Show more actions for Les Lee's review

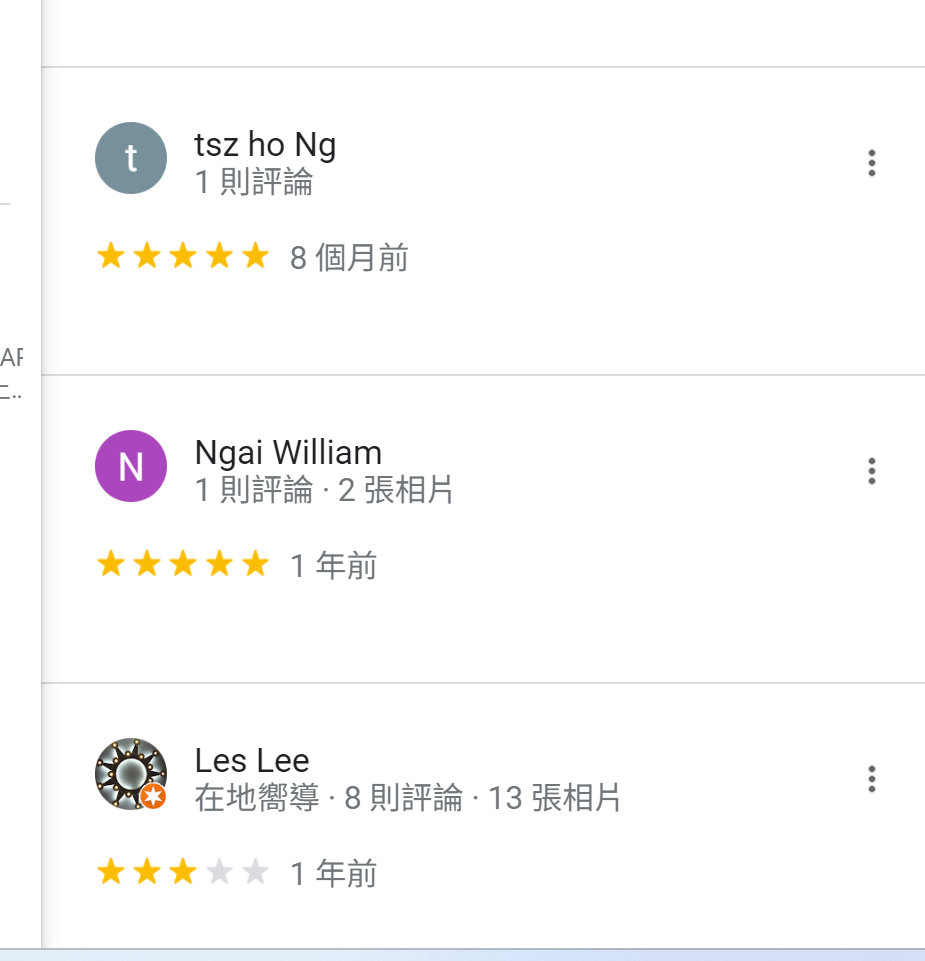(872, 779)
